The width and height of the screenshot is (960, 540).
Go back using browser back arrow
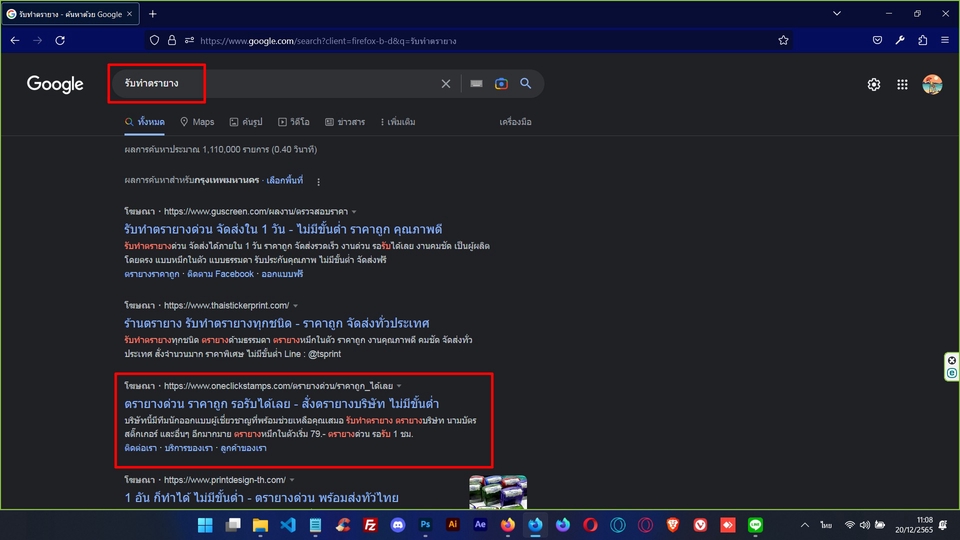[x=15, y=40]
